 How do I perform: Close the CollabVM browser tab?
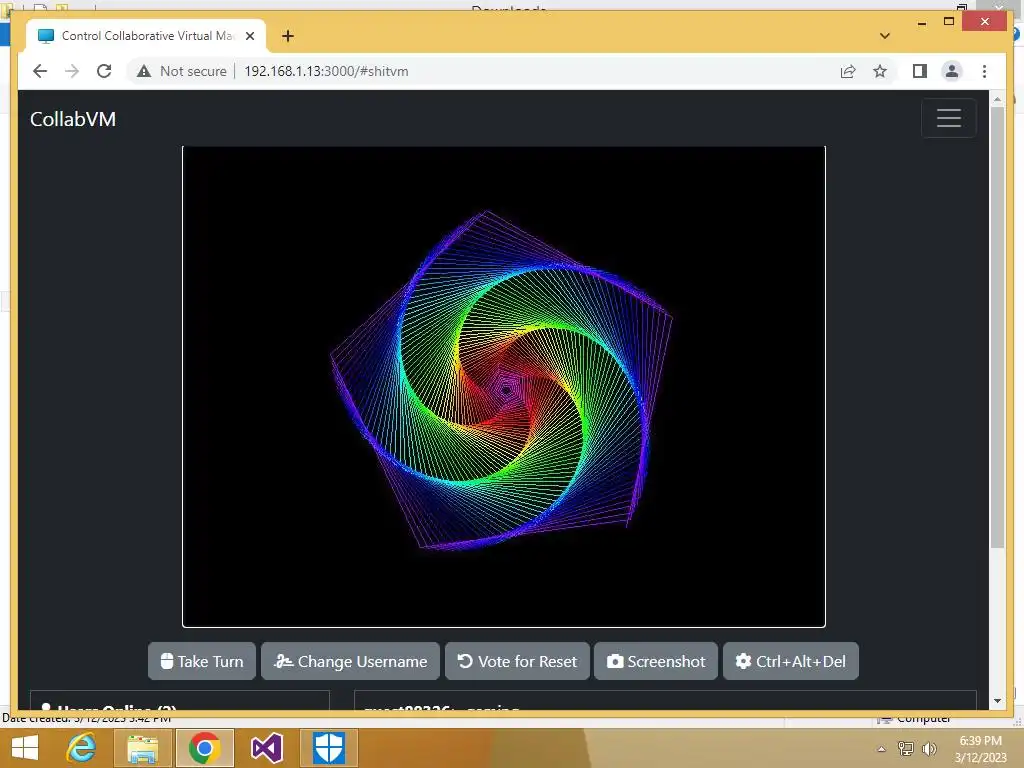tap(249, 36)
